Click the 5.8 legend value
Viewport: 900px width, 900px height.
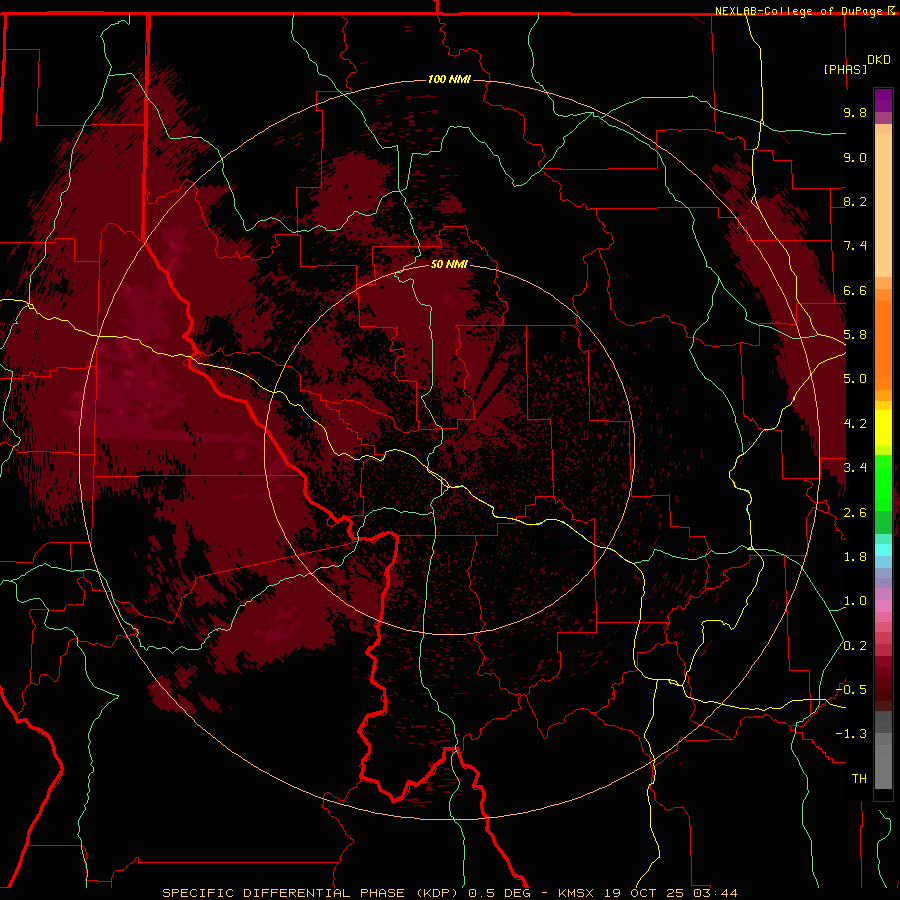tap(855, 335)
